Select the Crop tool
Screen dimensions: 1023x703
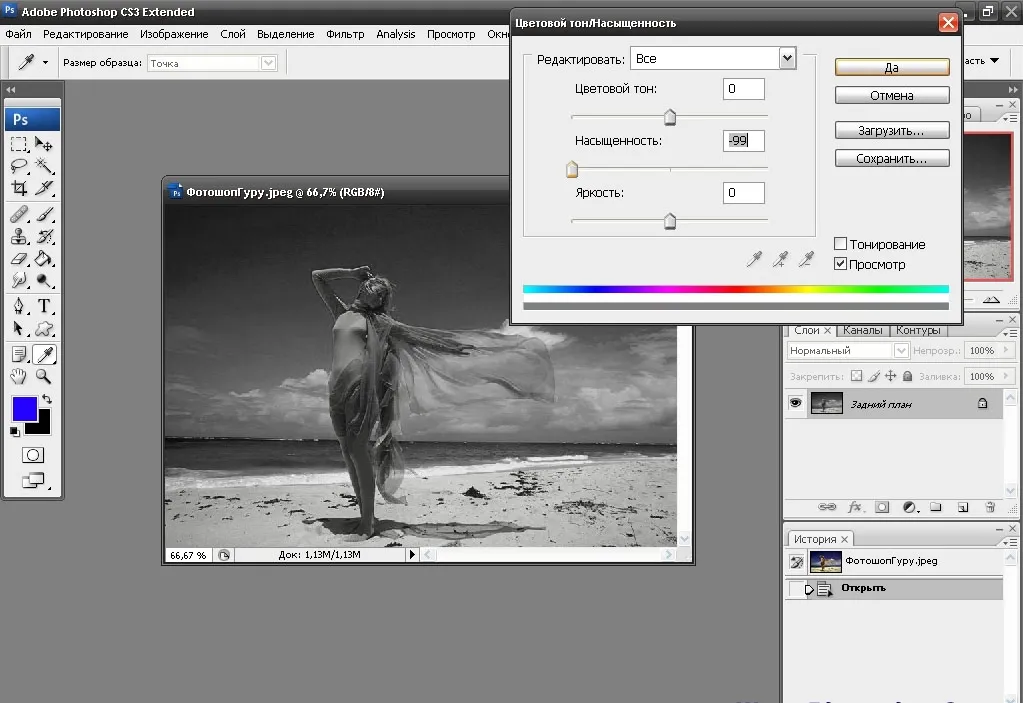(20, 188)
